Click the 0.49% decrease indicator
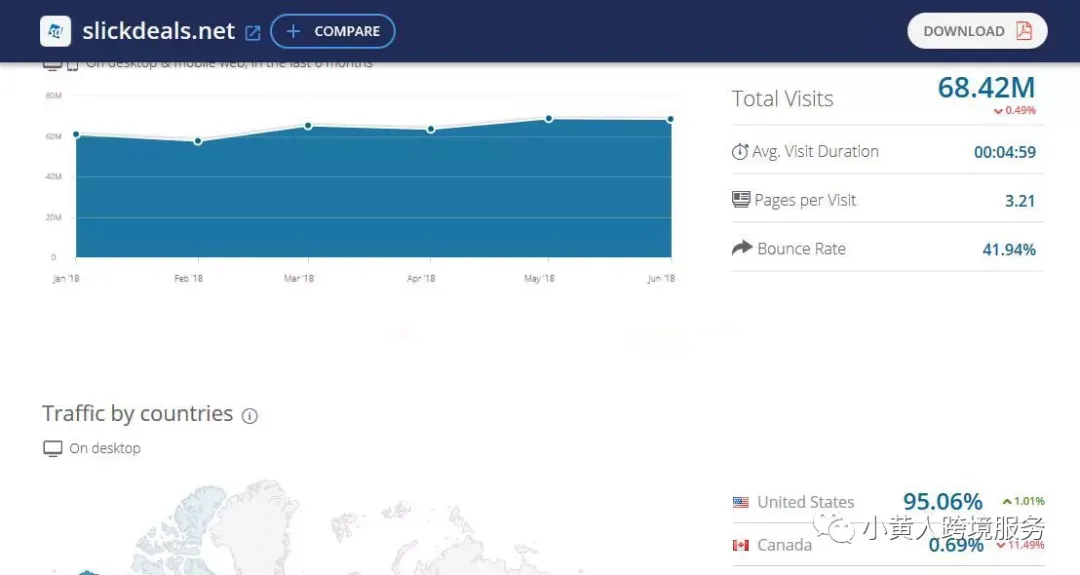Screen dimensions: 1080x575 pyautogui.click(x=1015, y=110)
